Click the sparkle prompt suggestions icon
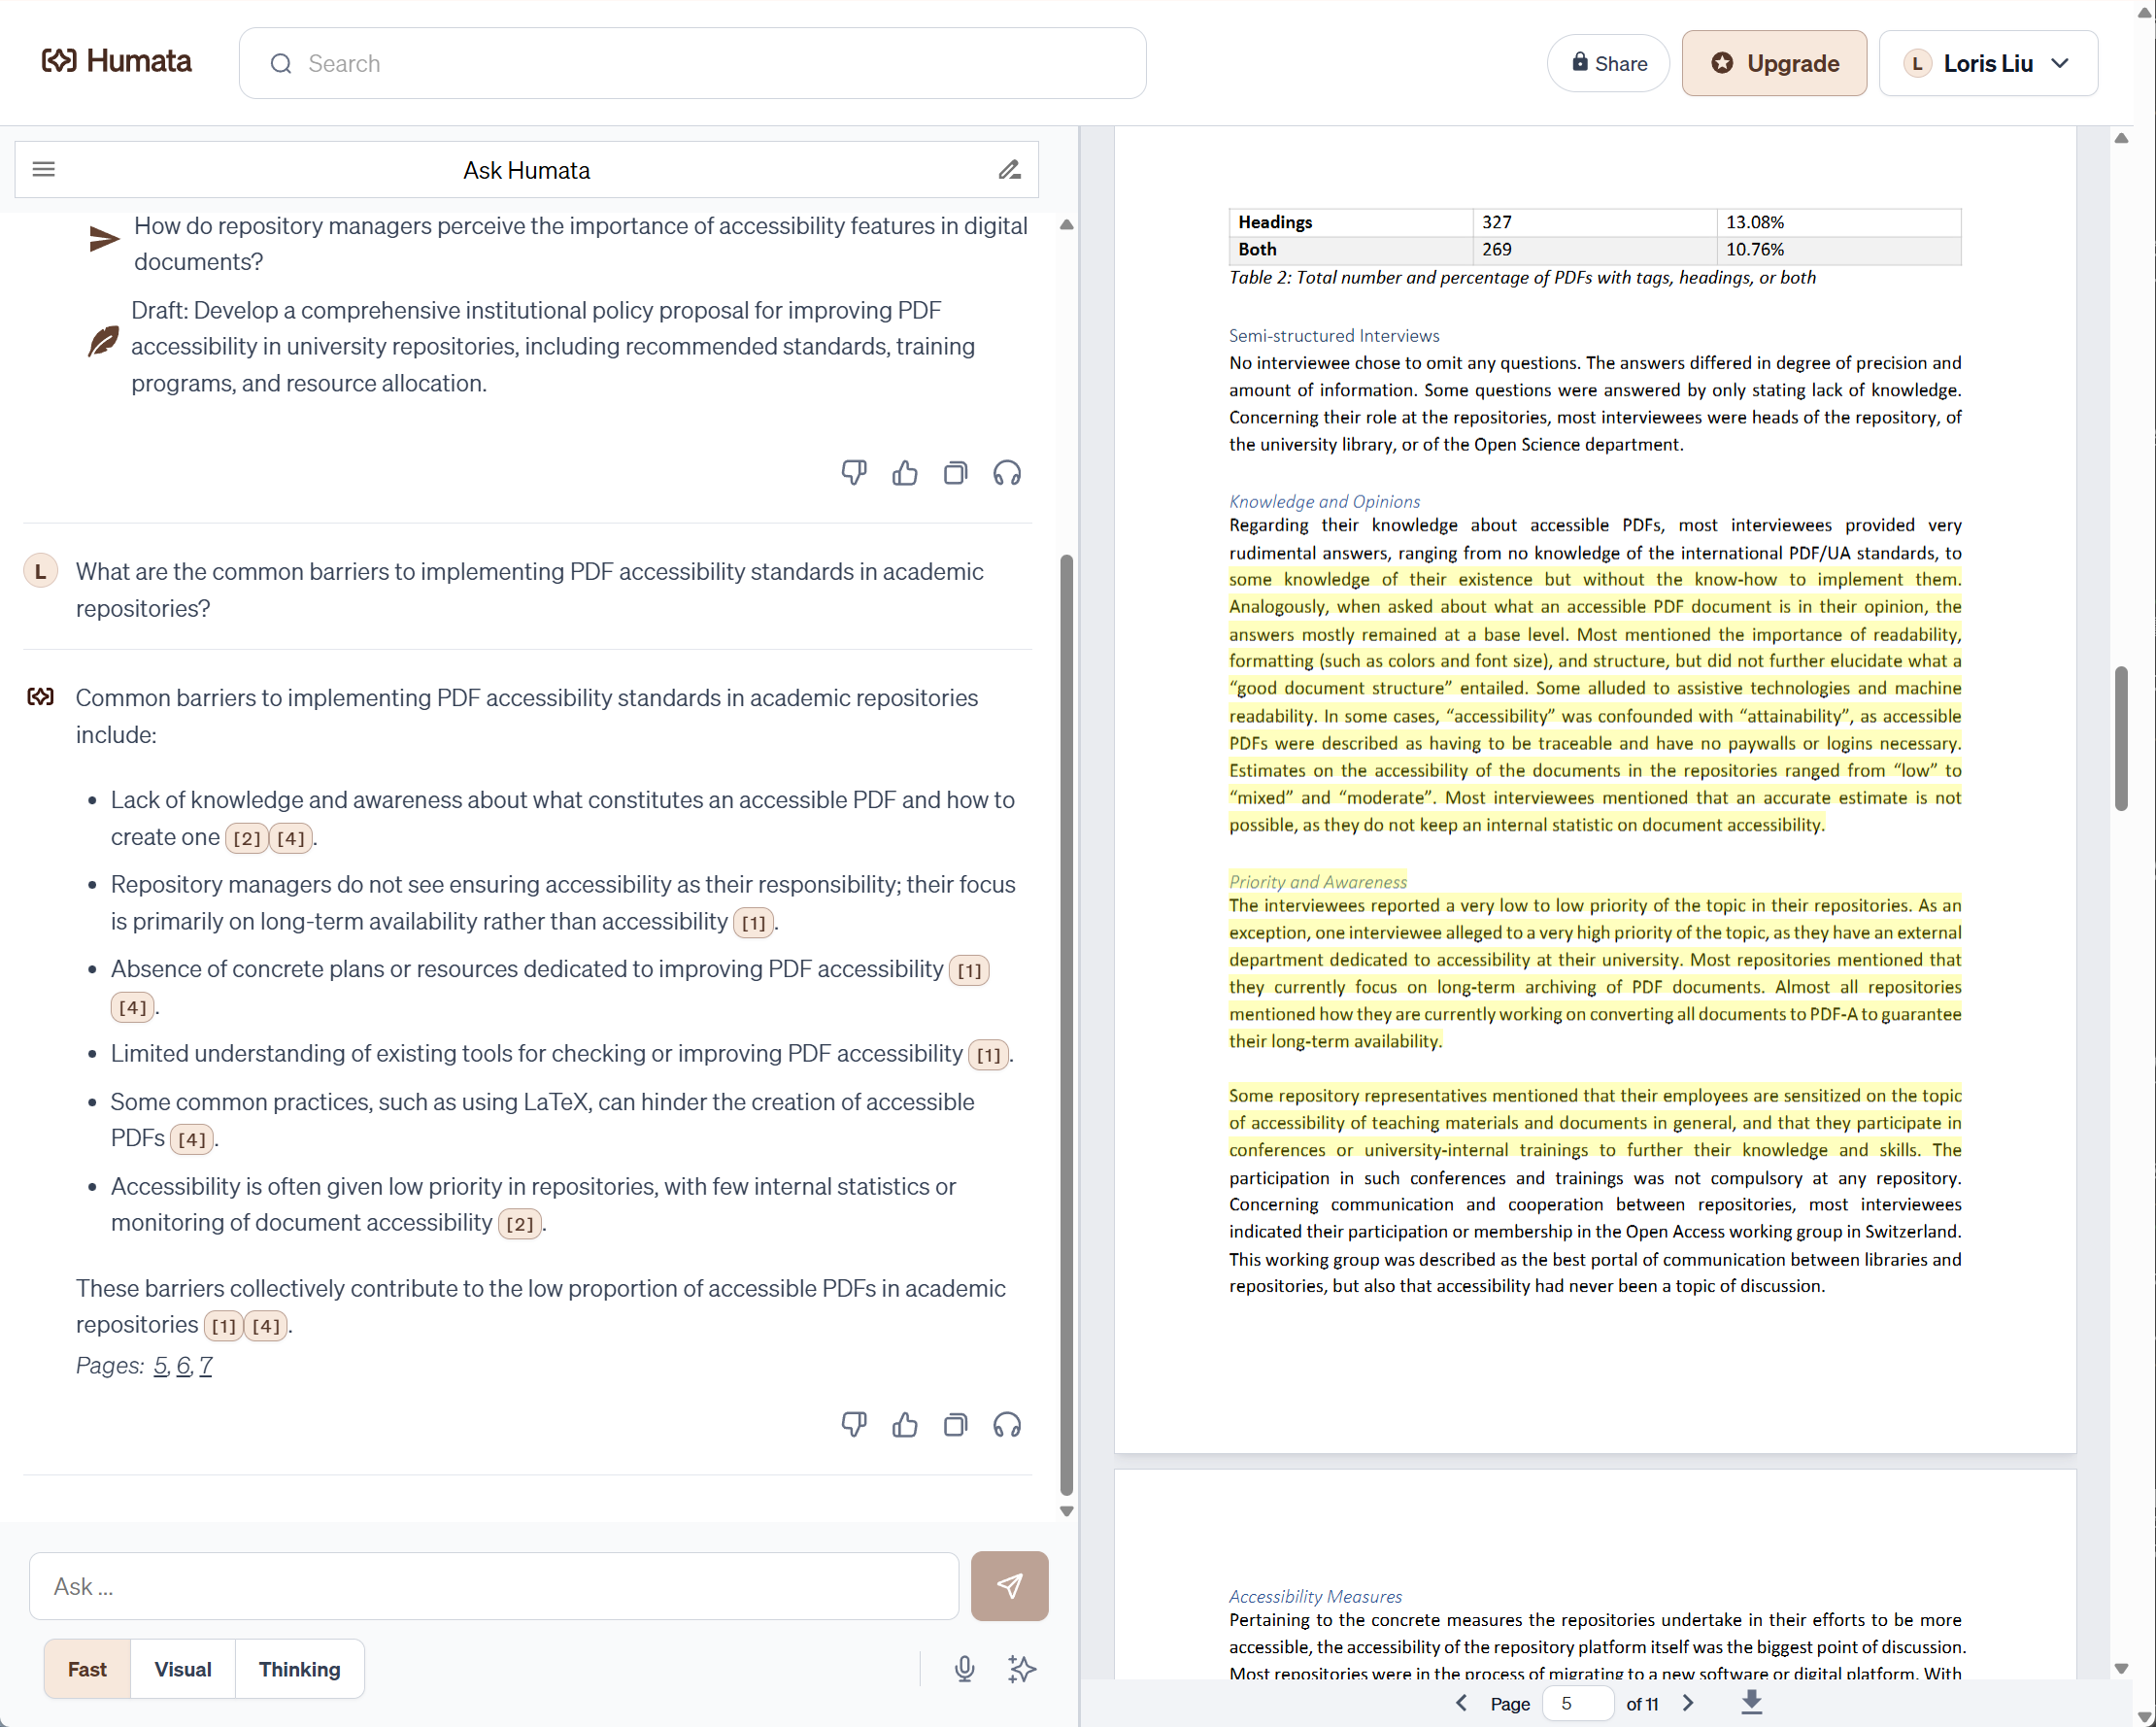 click(1021, 1668)
